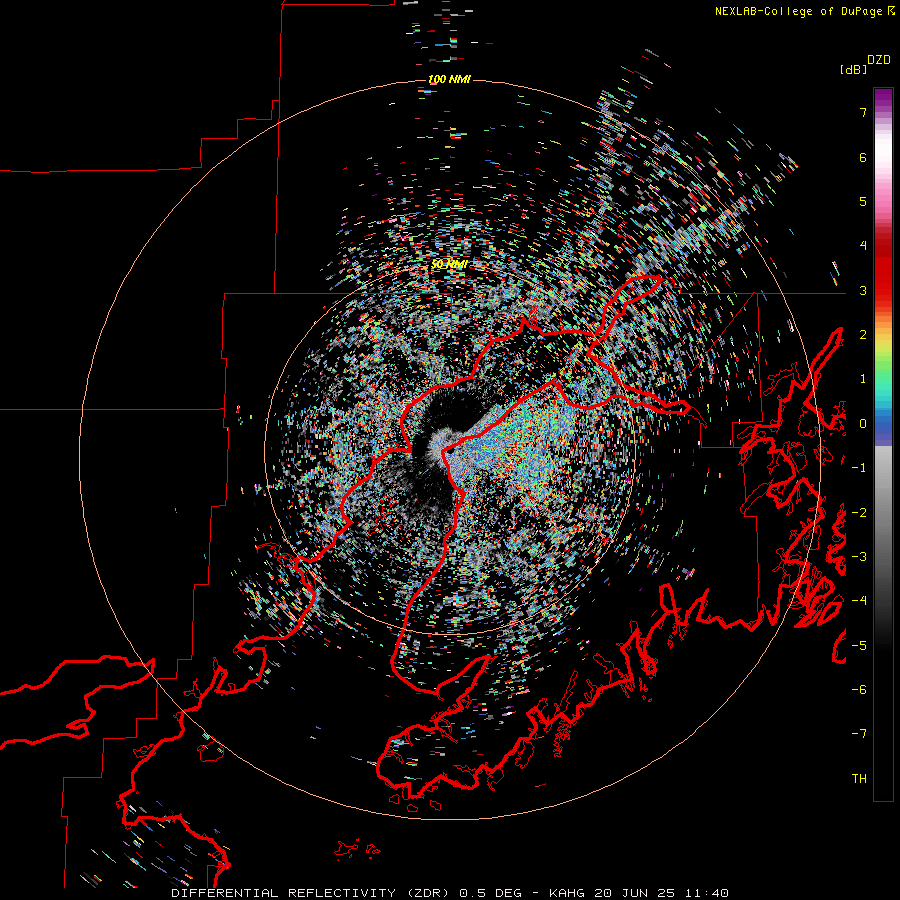Click the NEXLAB-College of DuPage watermark text
This screenshot has width=900, height=900.
798,11
